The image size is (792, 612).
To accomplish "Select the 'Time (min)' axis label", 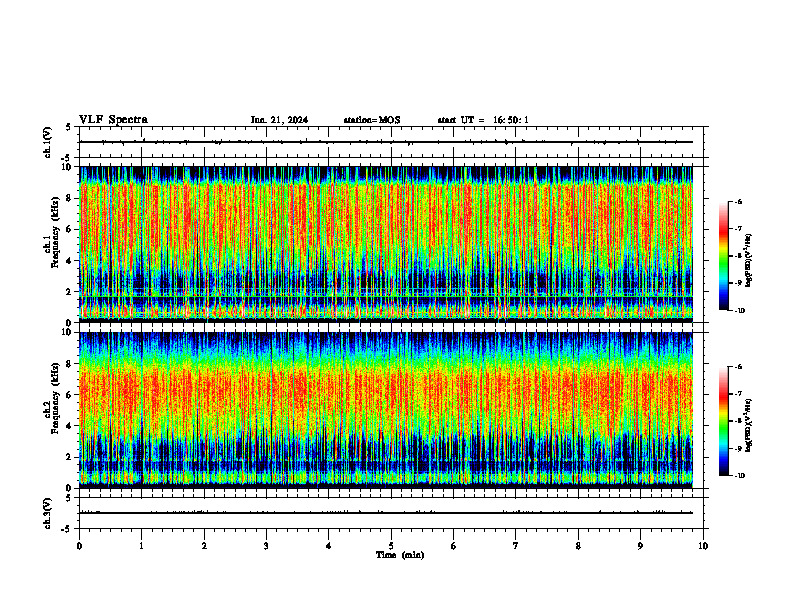I will tap(400, 555).
